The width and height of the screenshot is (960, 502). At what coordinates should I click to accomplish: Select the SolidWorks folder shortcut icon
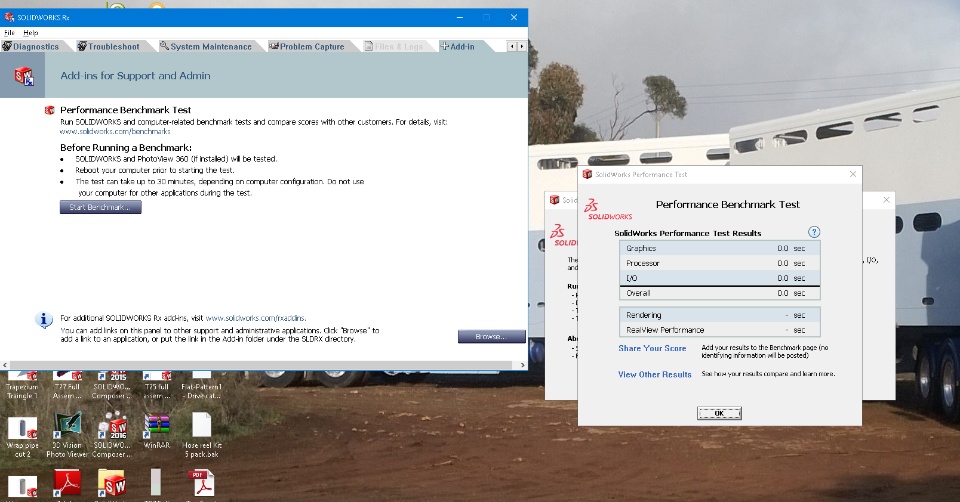coord(111,484)
